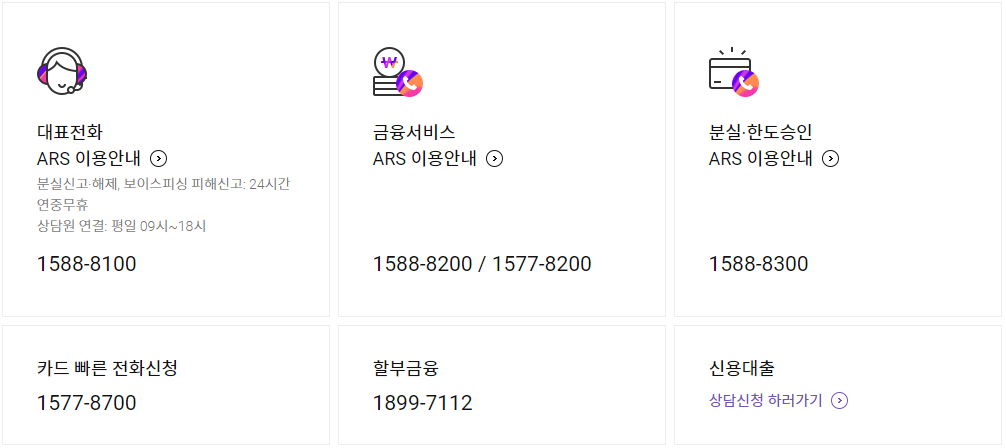Select the 1899-7112 할부금융 number
The width and height of the screenshot is (1006, 448).
(x=423, y=403)
